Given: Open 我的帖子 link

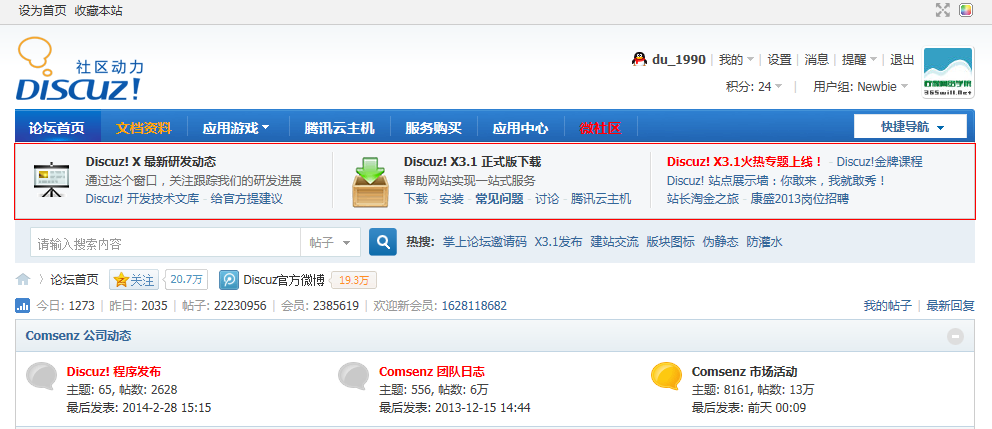Looking at the screenshot, I should [x=888, y=306].
